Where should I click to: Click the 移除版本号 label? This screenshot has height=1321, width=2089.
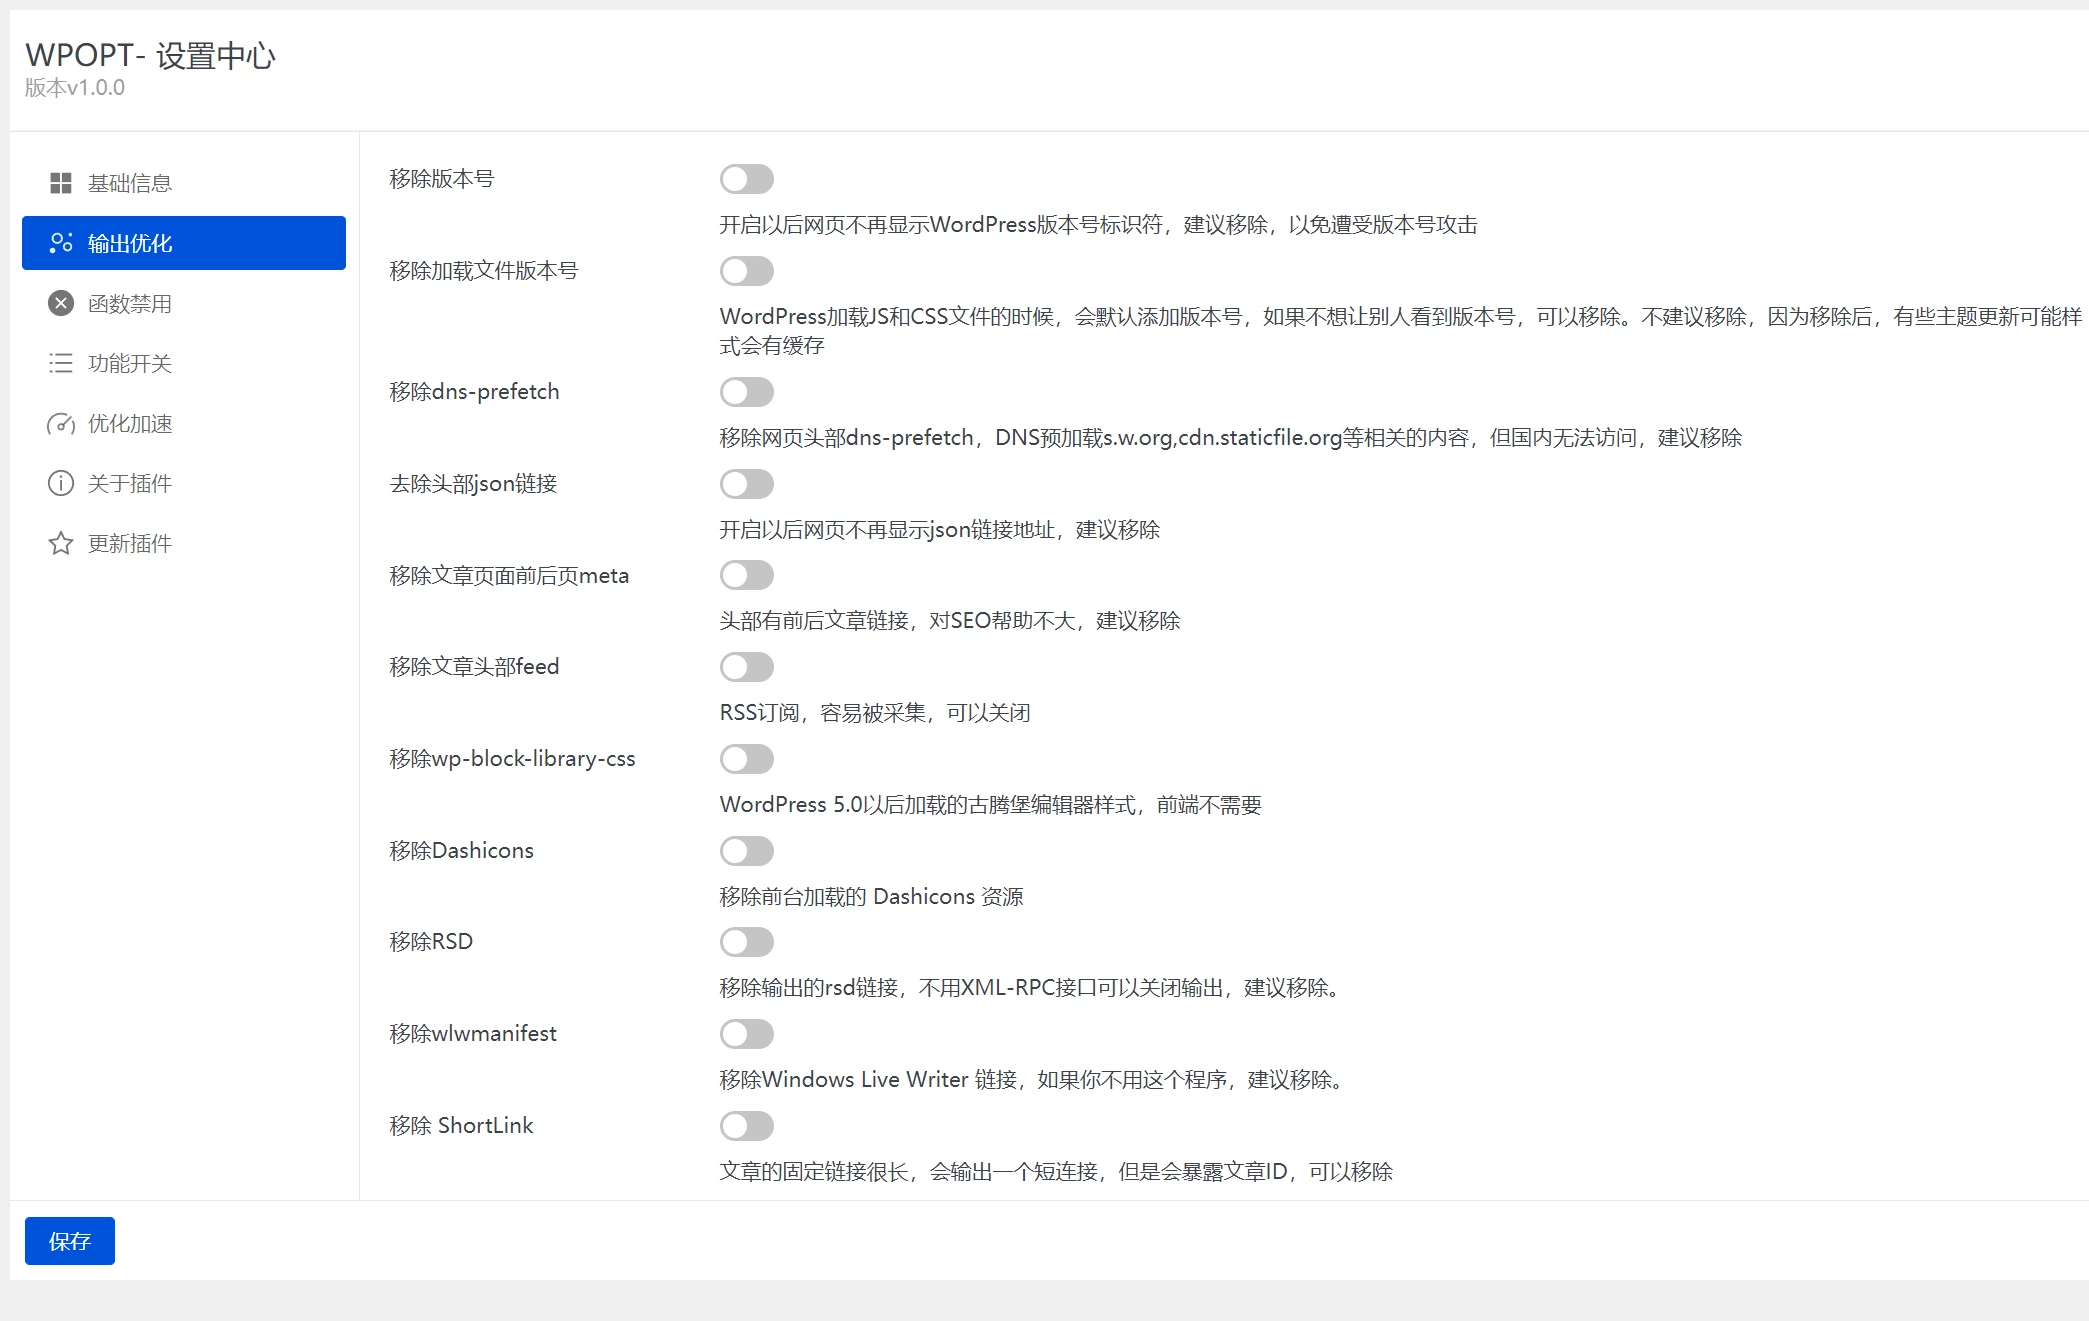[442, 179]
